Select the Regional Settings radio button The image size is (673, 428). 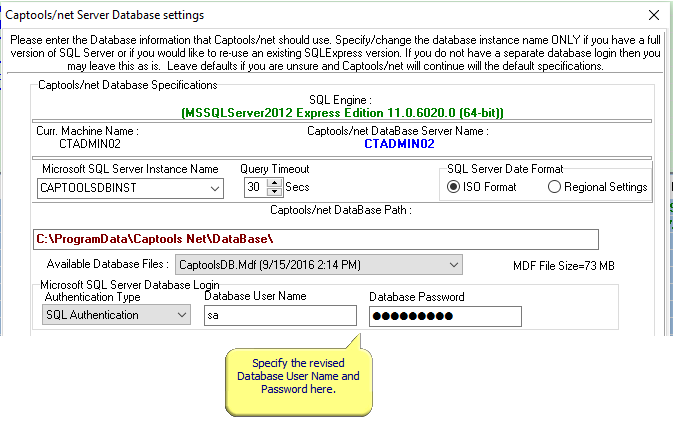point(554,187)
